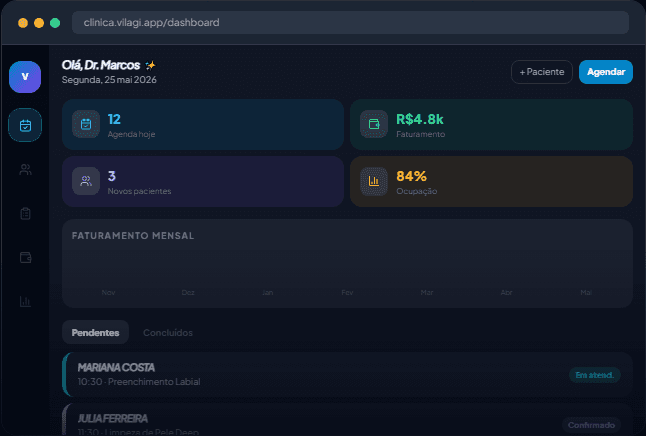
Task: Click the purple V logo avatar
Action: click(x=25, y=77)
